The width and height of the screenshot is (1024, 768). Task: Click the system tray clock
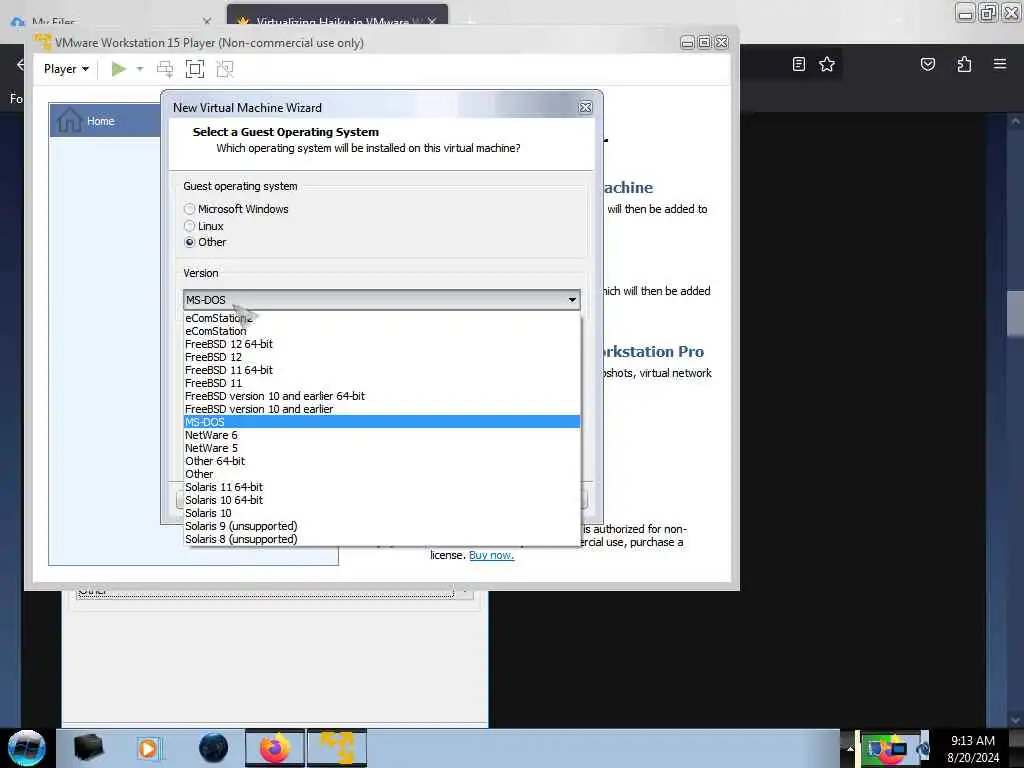tap(973, 749)
